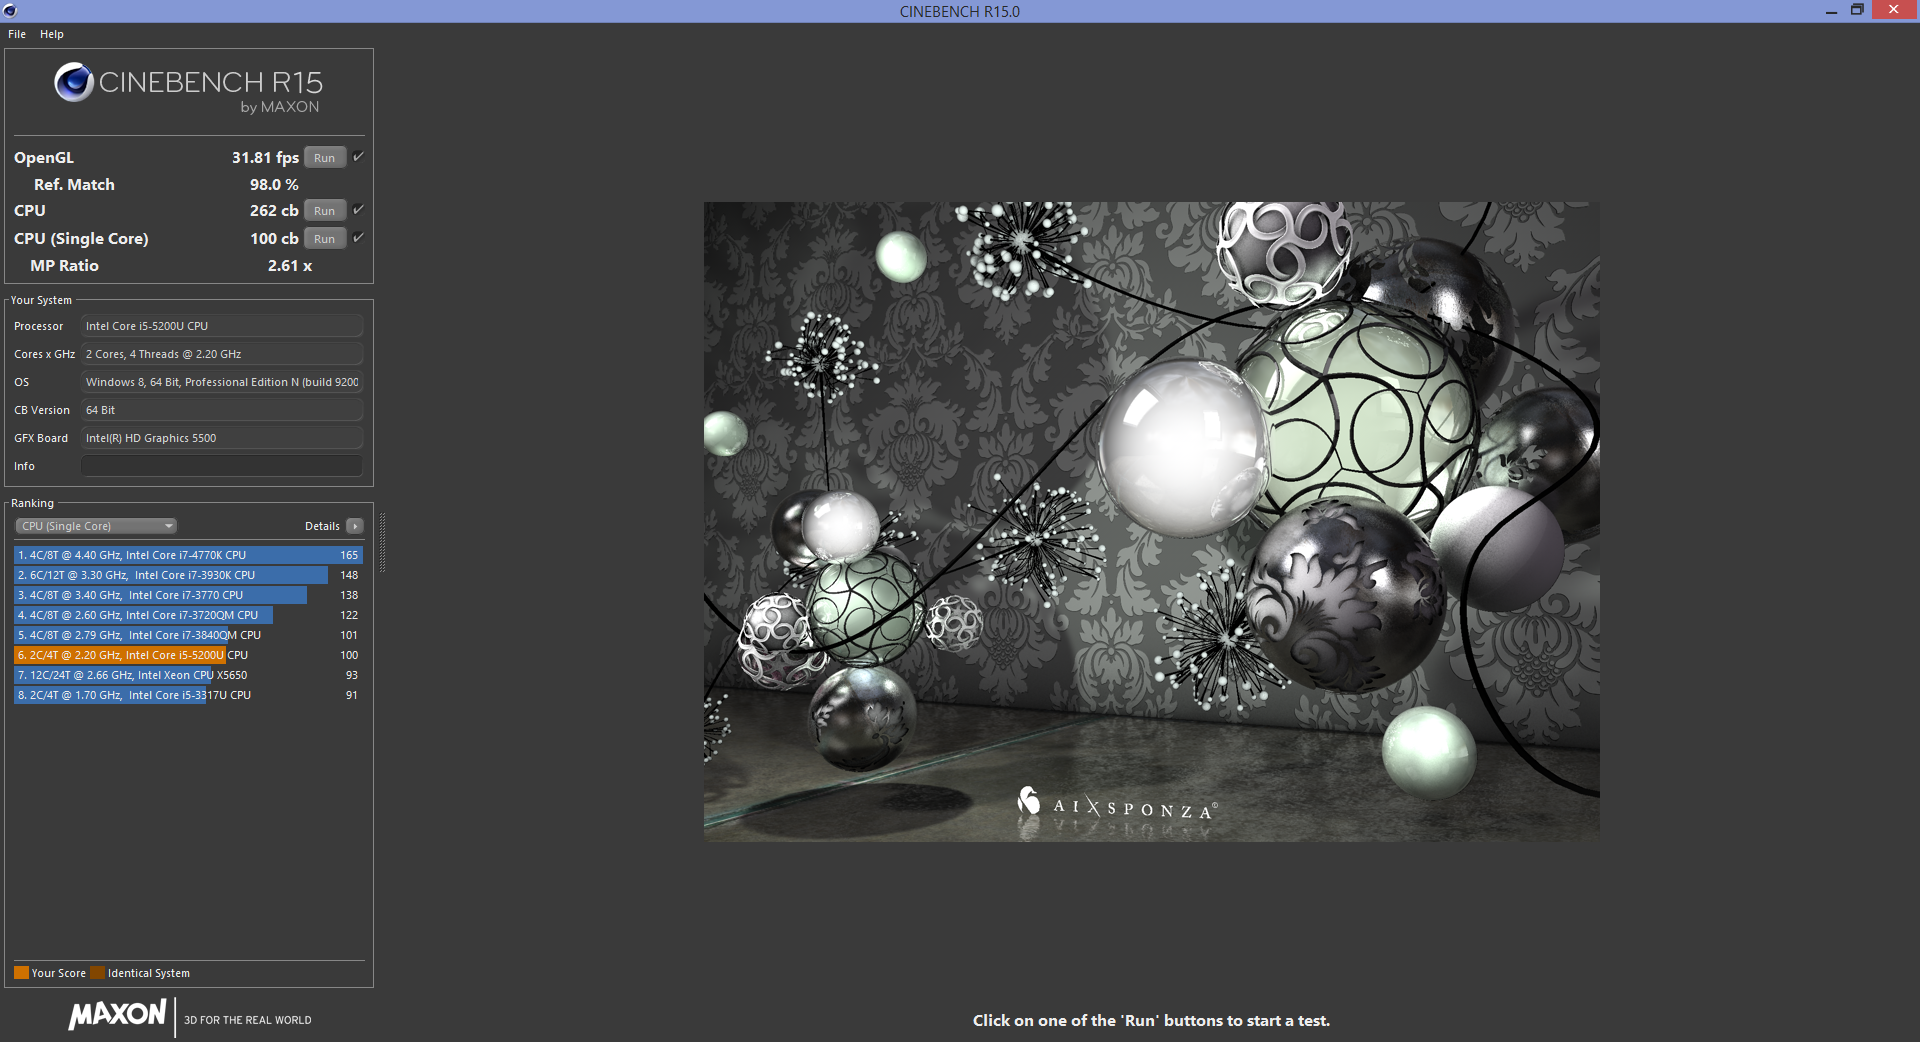This screenshot has height=1042, width=1920.
Task: Click the rendered spheres preview image
Action: click(1151, 521)
